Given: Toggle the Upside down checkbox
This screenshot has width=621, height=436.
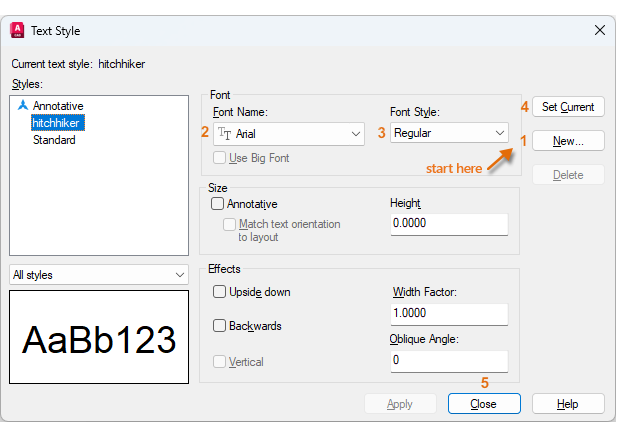Looking at the screenshot, I should coord(219,292).
